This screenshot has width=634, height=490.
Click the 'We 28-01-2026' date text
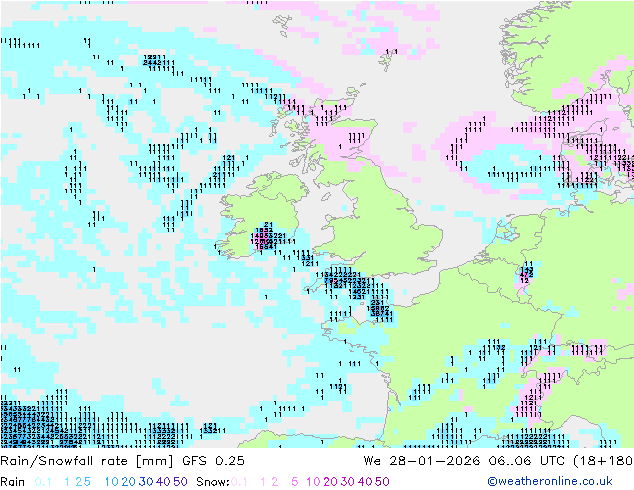click(422, 461)
